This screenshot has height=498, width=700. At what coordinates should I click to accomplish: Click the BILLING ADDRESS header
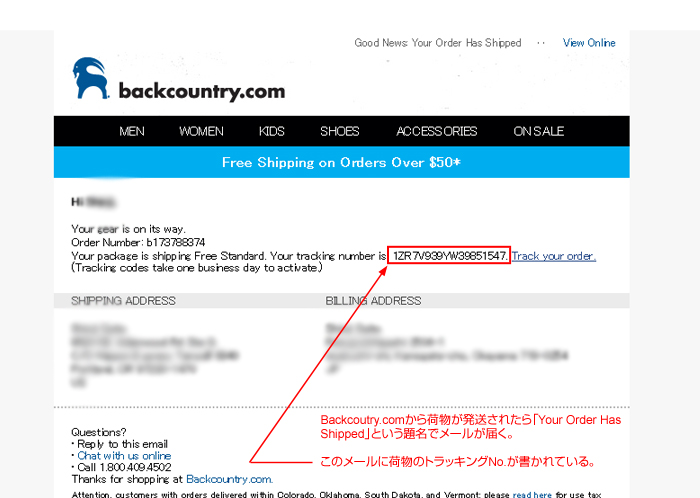pyautogui.click(x=373, y=301)
